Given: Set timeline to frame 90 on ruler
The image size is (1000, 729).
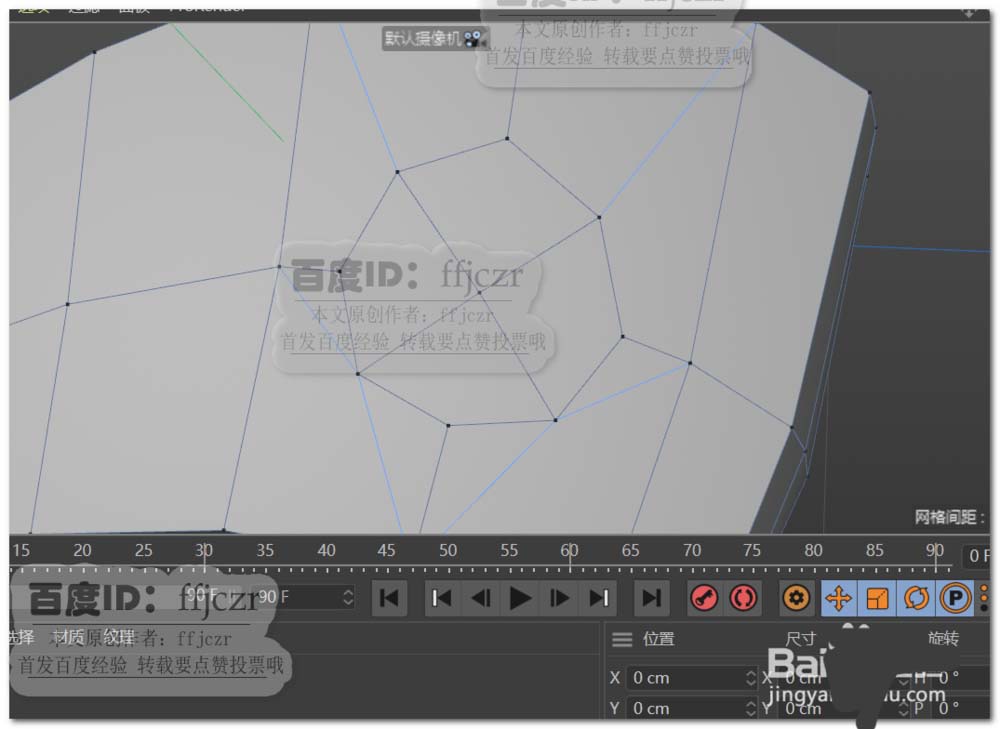Looking at the screenshot, I should click(935, 550).
